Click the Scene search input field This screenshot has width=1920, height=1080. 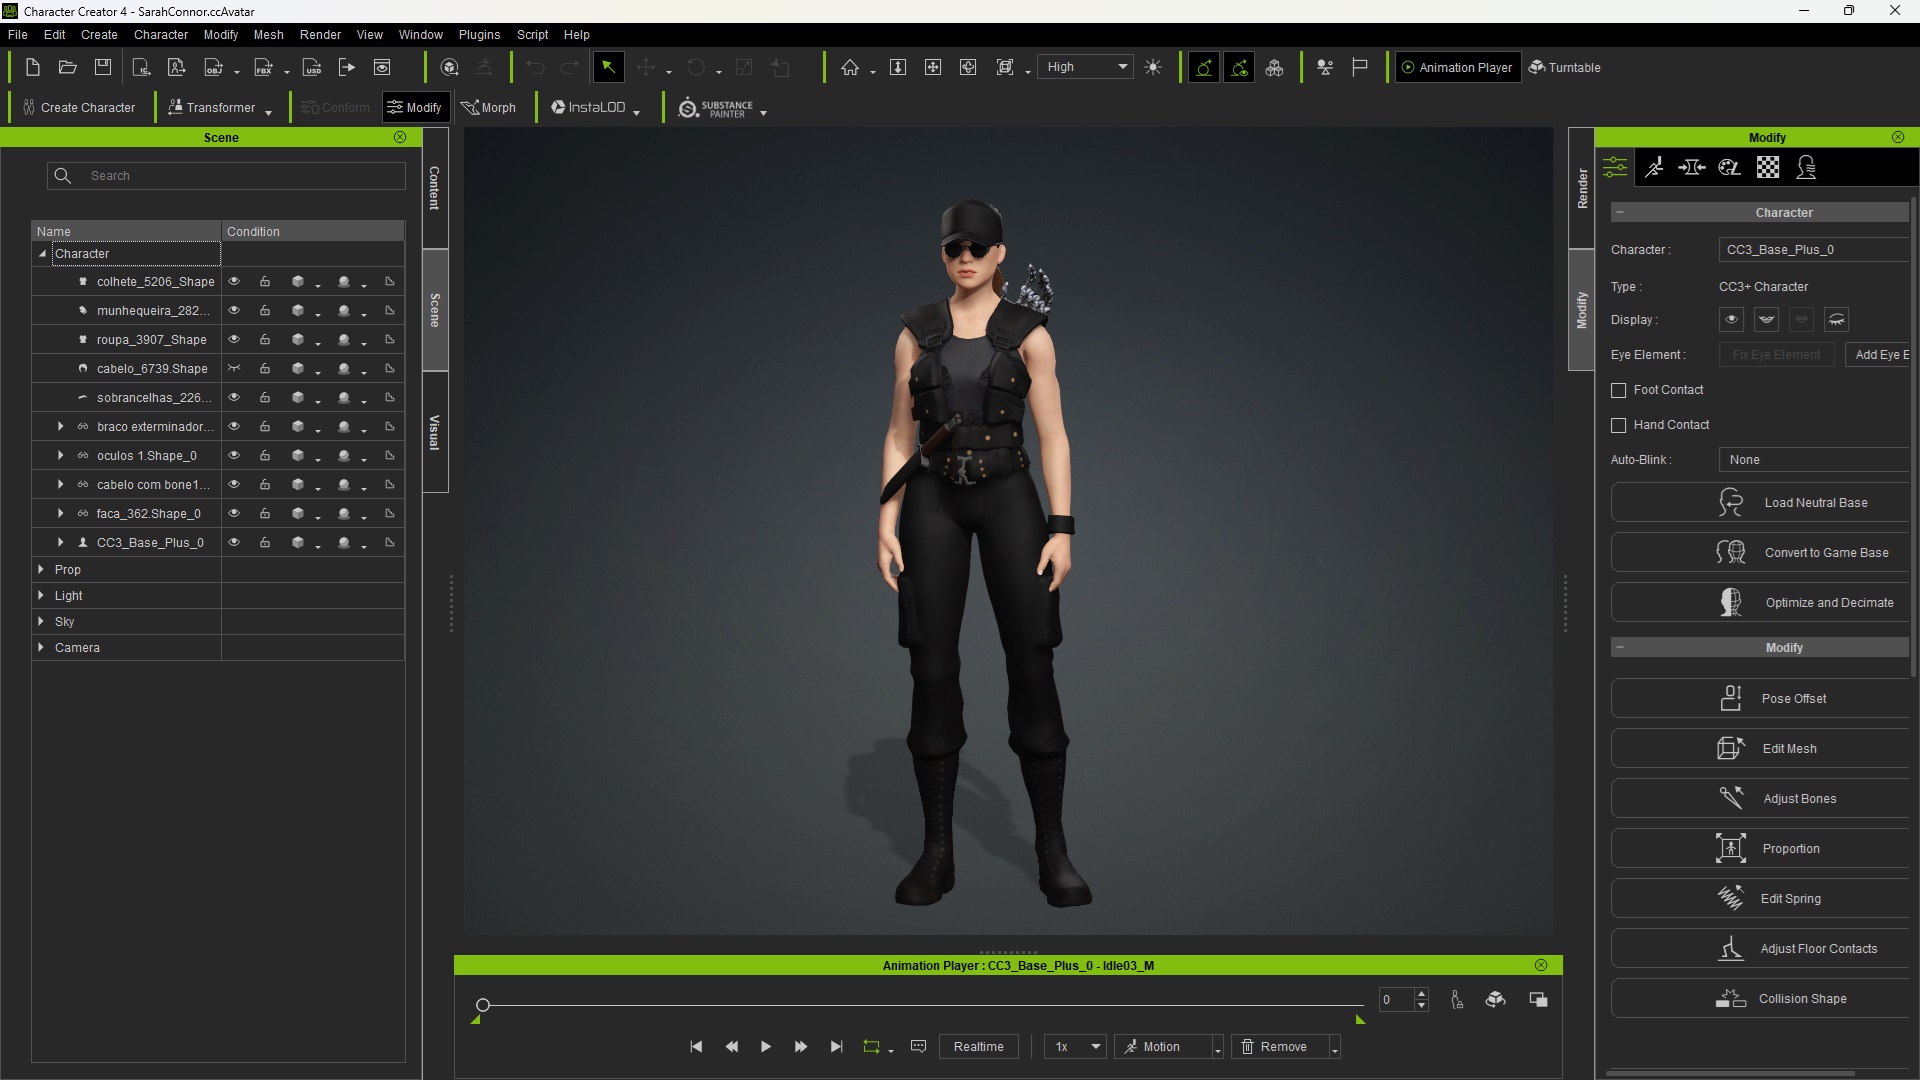click(x=226, y=176)
